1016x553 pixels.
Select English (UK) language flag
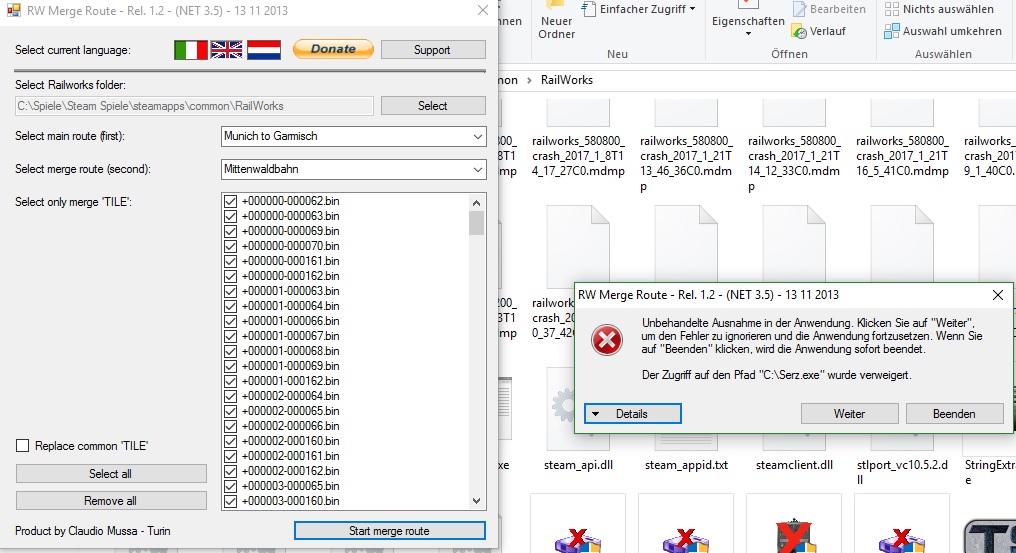(227, 50)
